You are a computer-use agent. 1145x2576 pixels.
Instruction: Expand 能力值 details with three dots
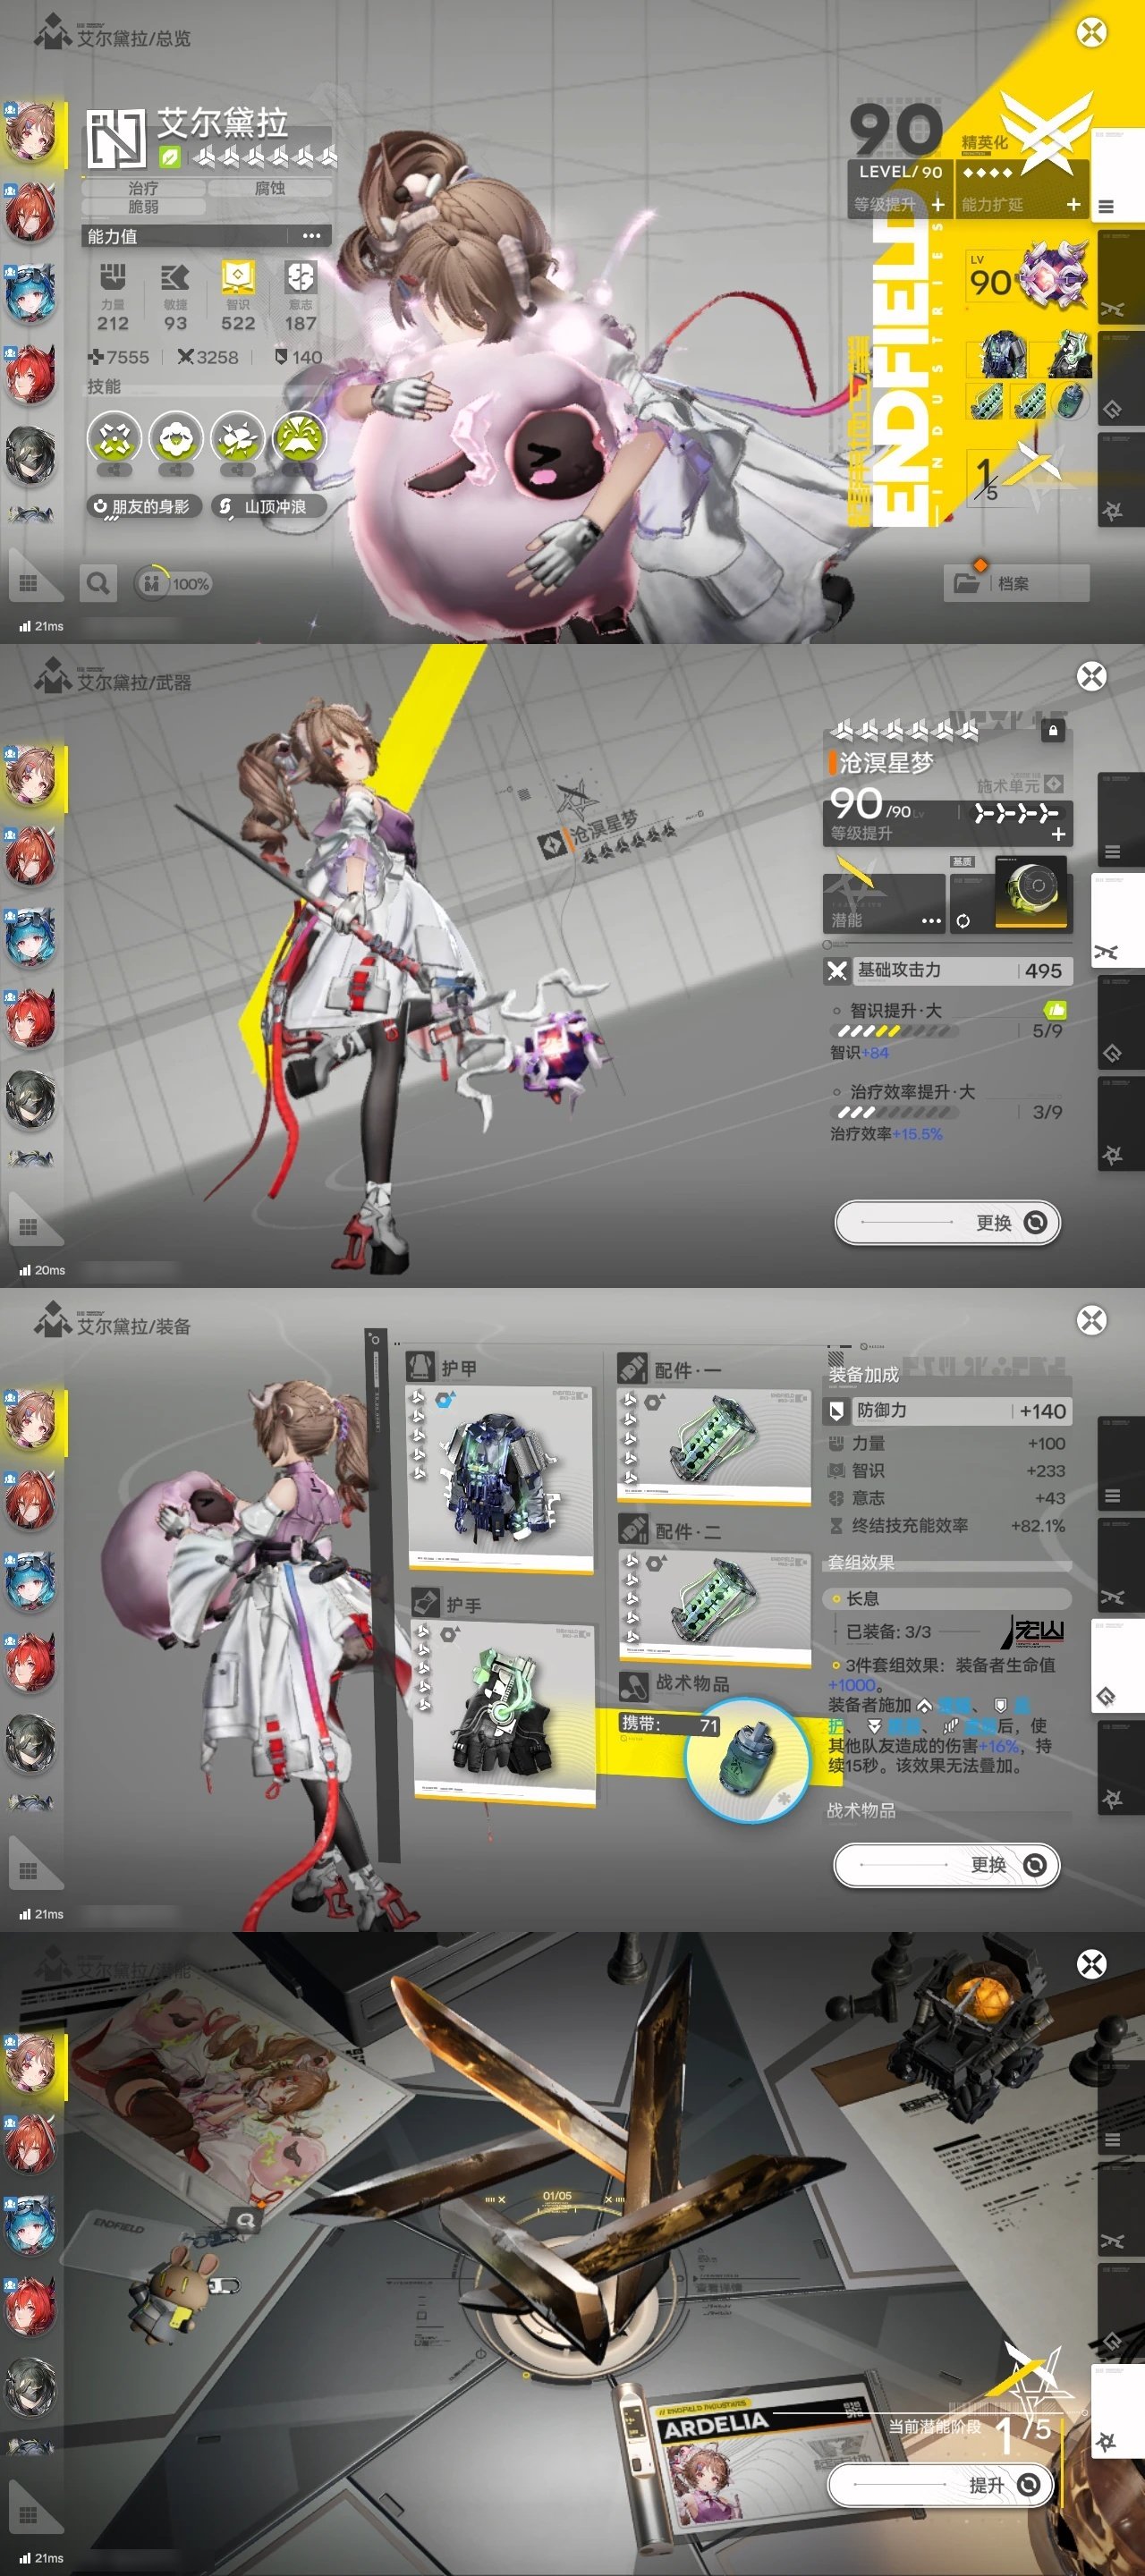coord(311,236)
